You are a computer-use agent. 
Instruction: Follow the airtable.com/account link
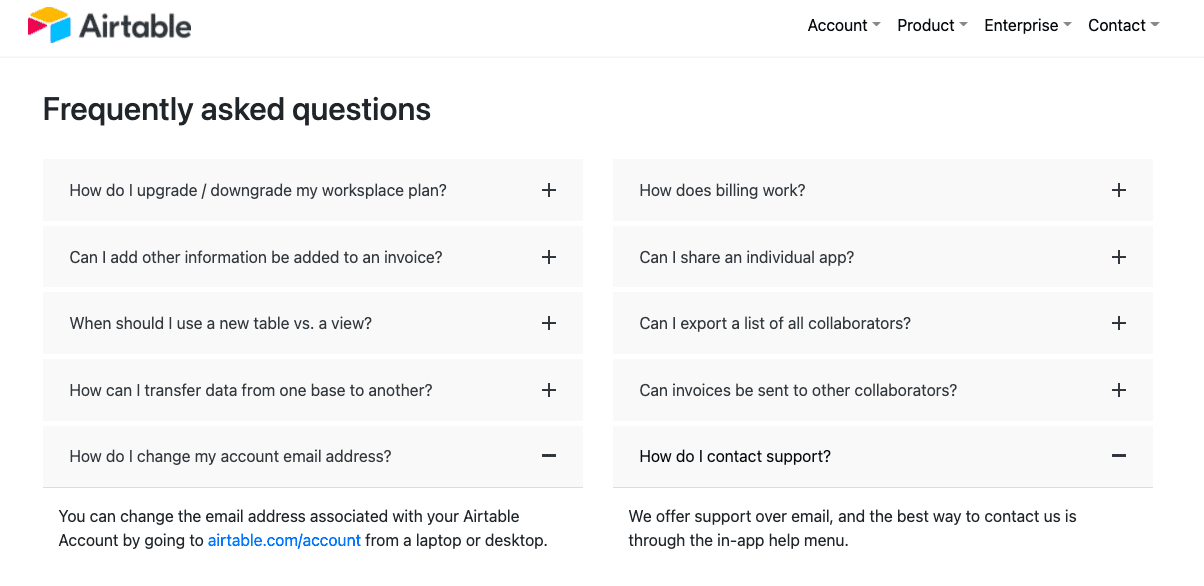(x=284, y=541)
